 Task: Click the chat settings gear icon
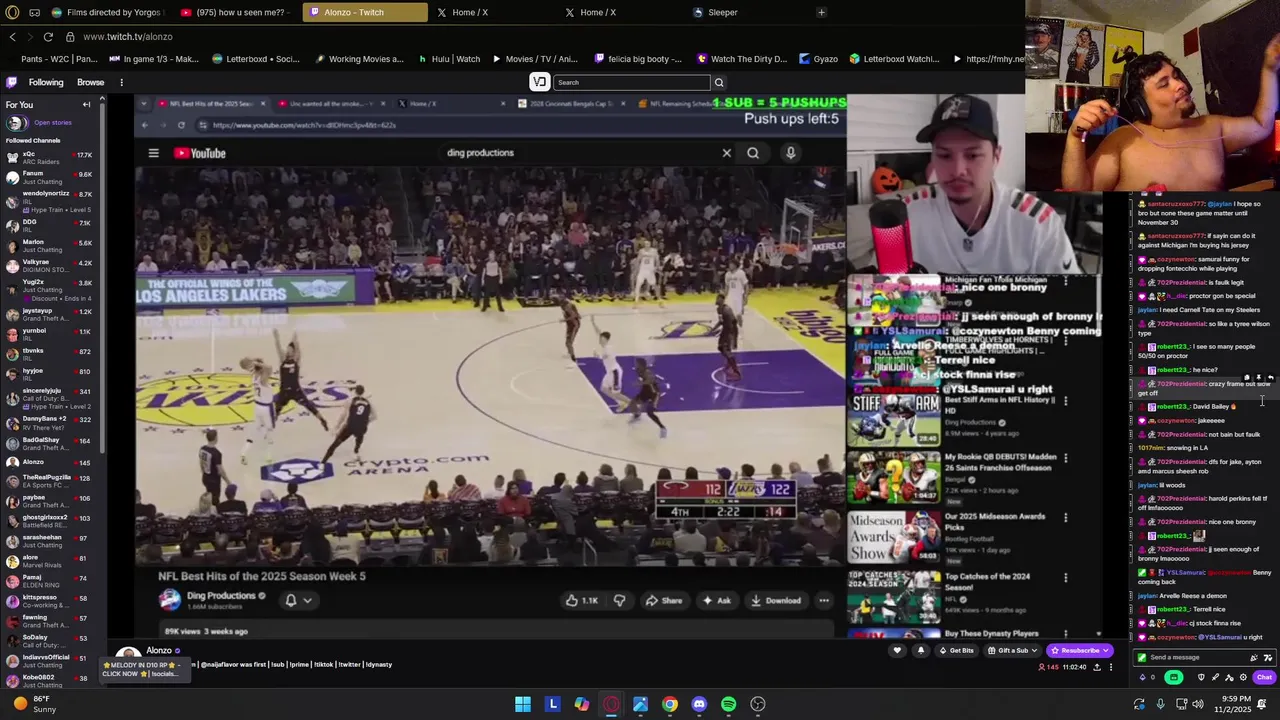click(1243, 677)
